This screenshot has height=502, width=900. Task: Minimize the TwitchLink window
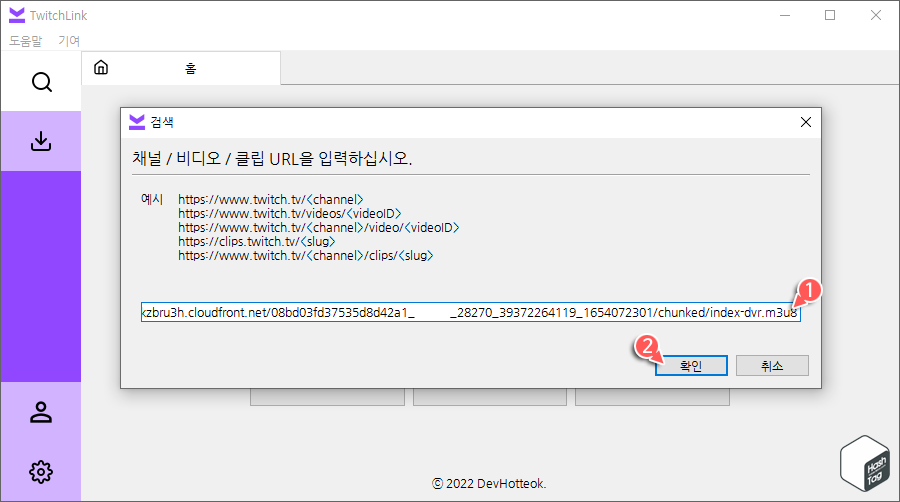click(785, 15)
